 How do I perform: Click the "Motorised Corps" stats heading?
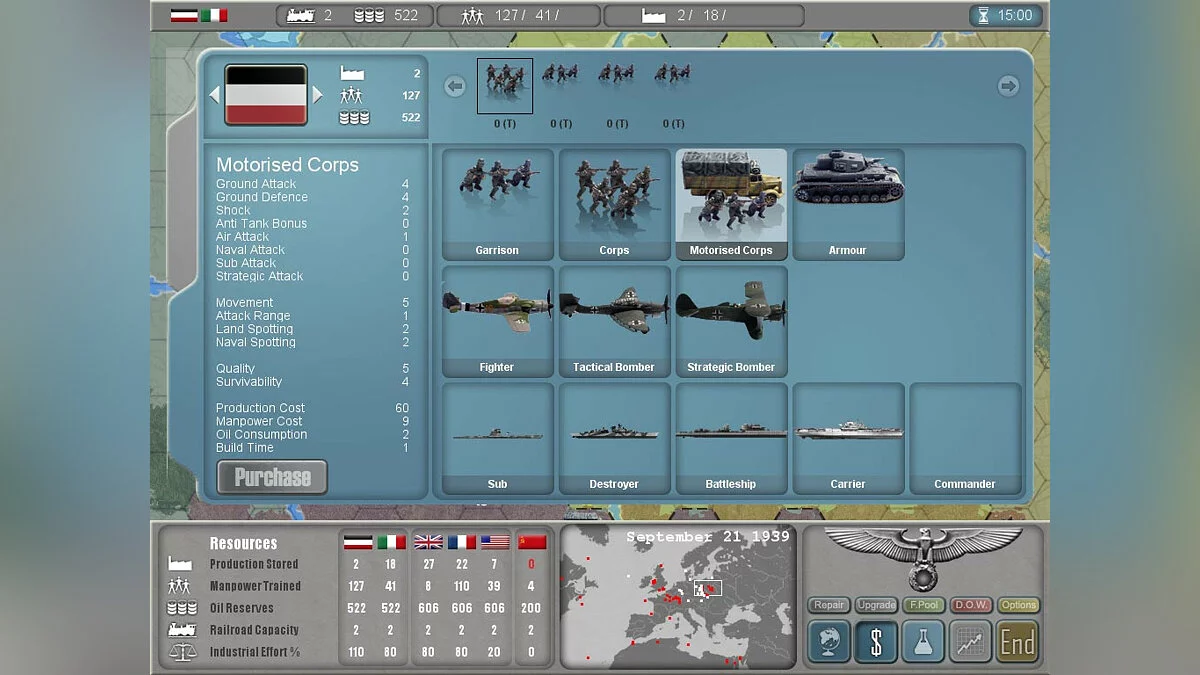(287, 165)
